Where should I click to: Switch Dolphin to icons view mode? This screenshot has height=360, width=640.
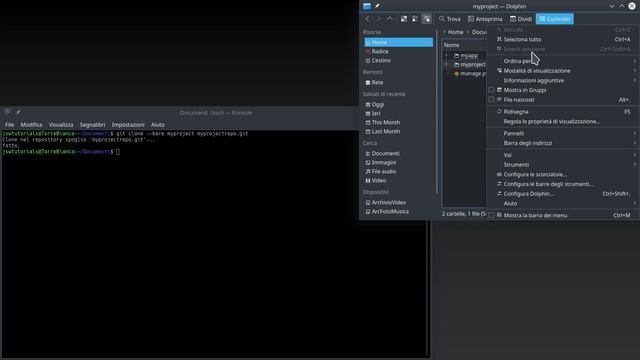click(x=404, y=19)
